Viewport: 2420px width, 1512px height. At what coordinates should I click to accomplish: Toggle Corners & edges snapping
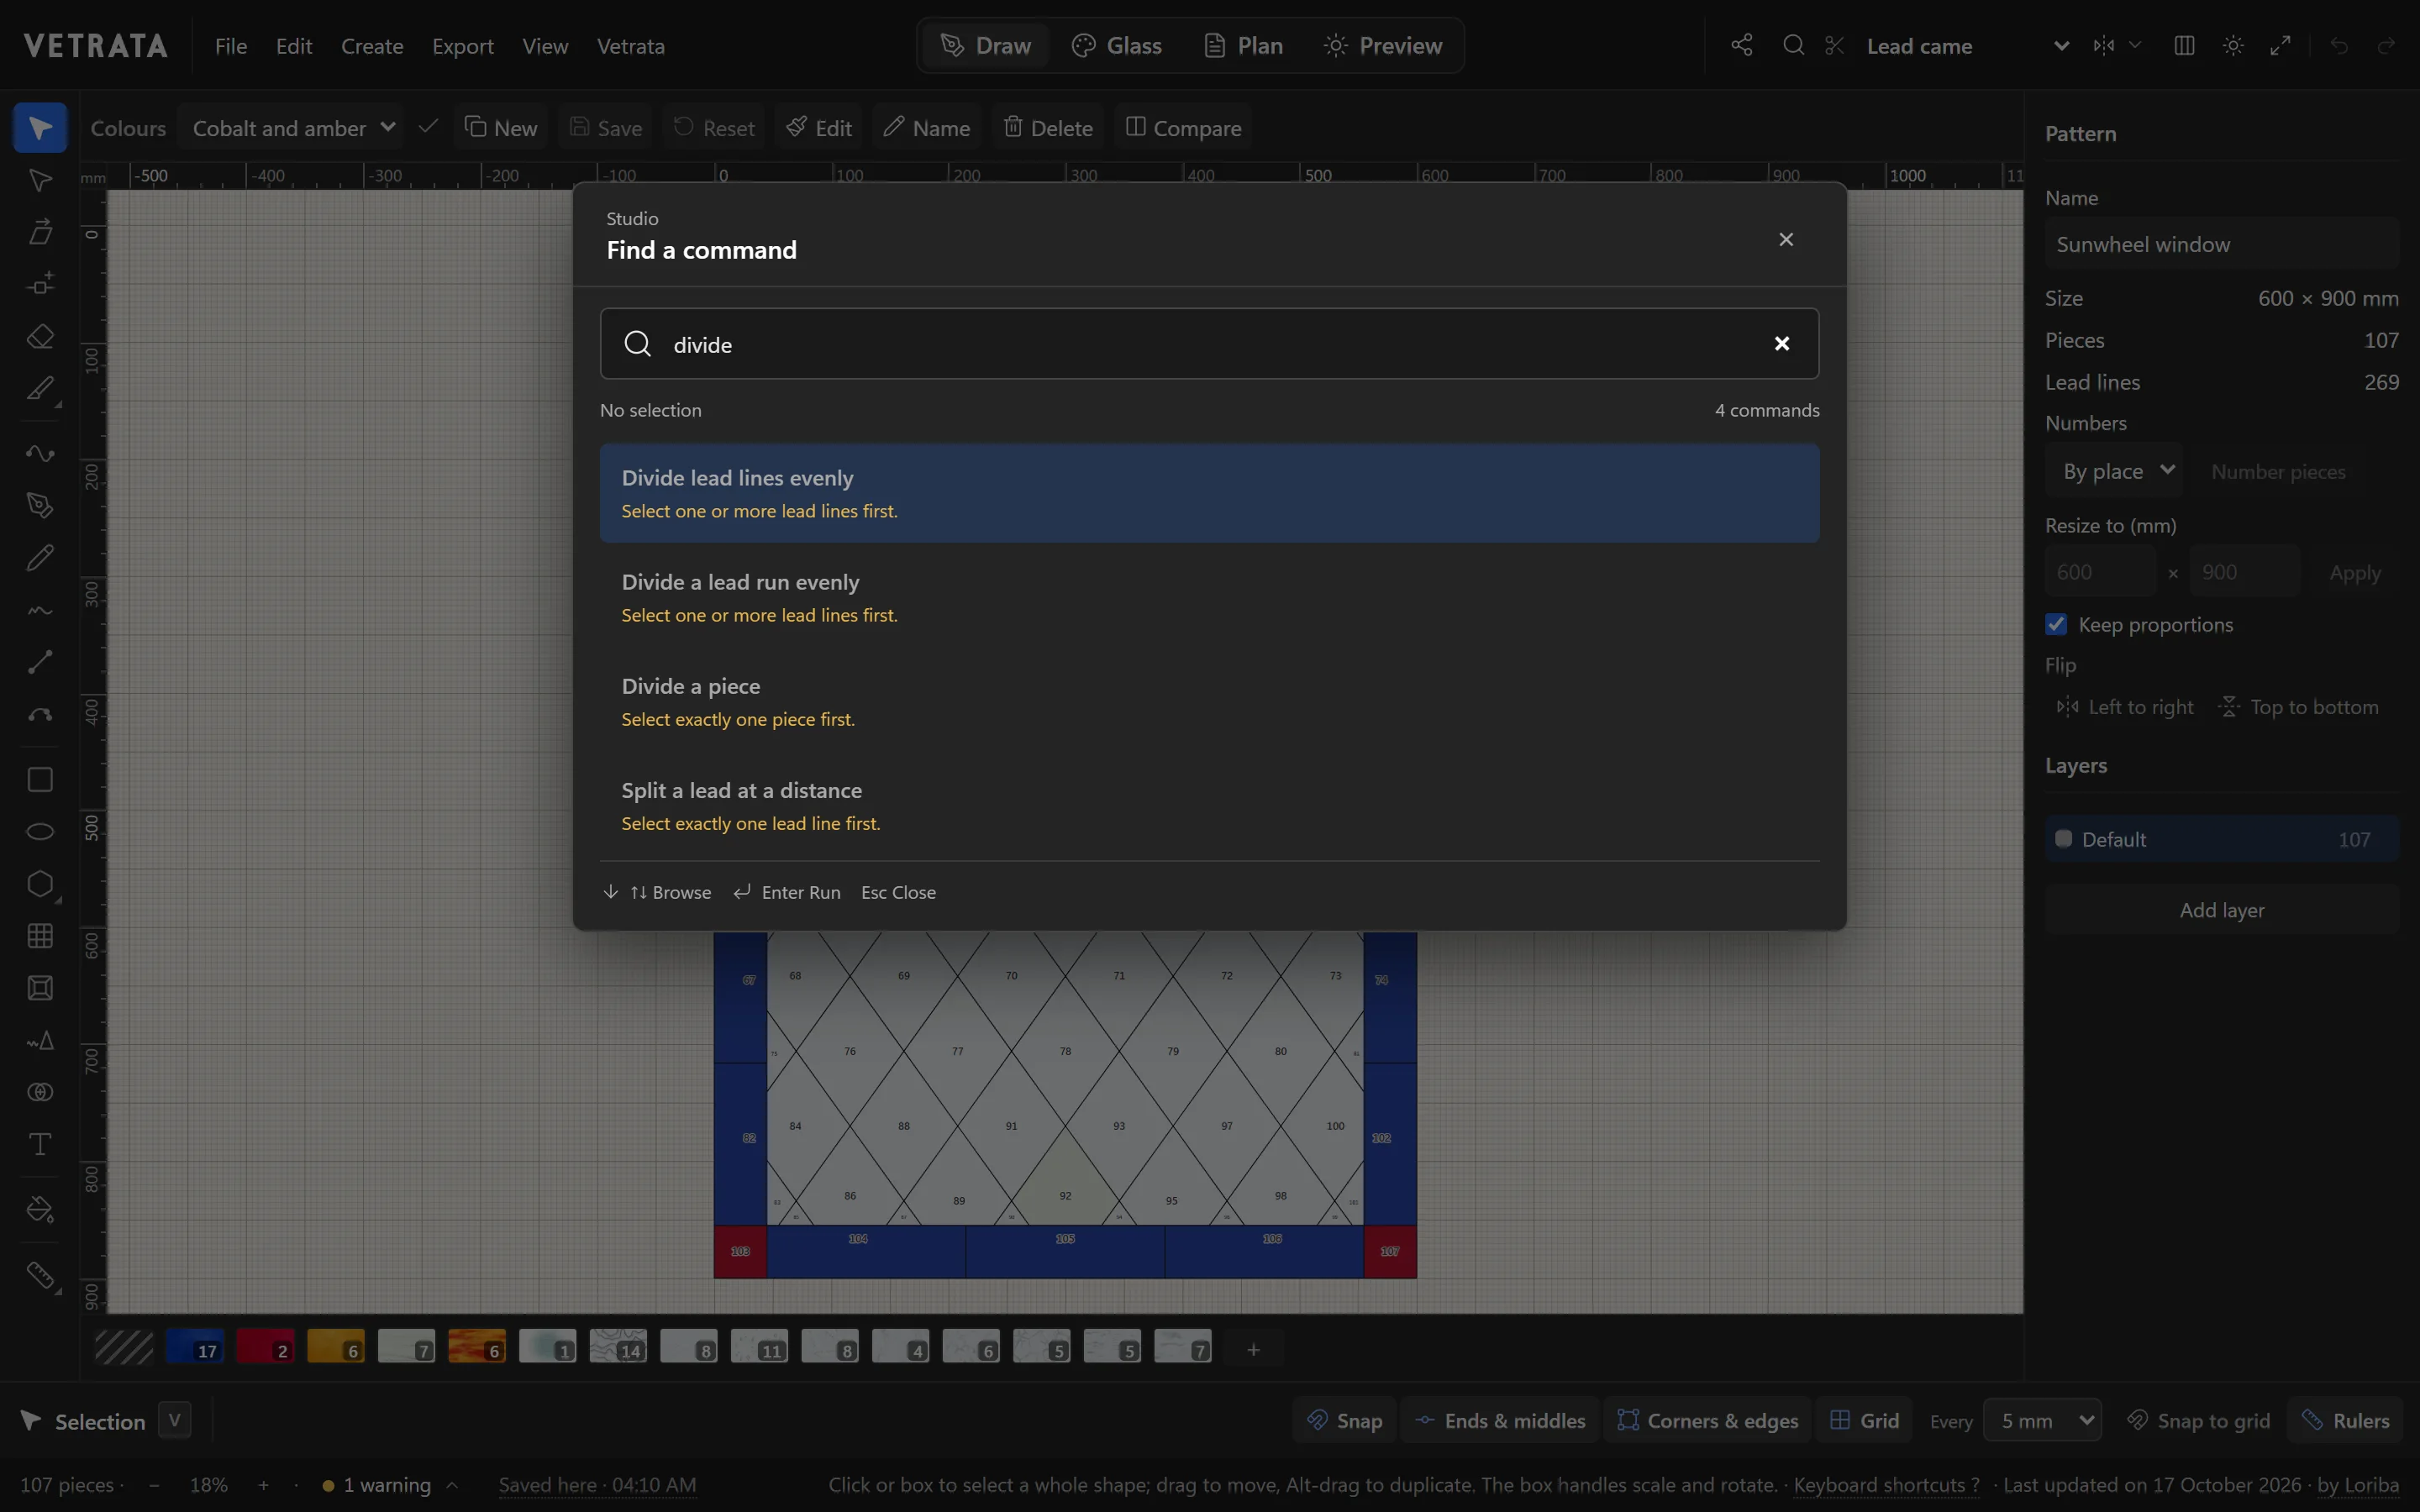pos(1708,1420)
